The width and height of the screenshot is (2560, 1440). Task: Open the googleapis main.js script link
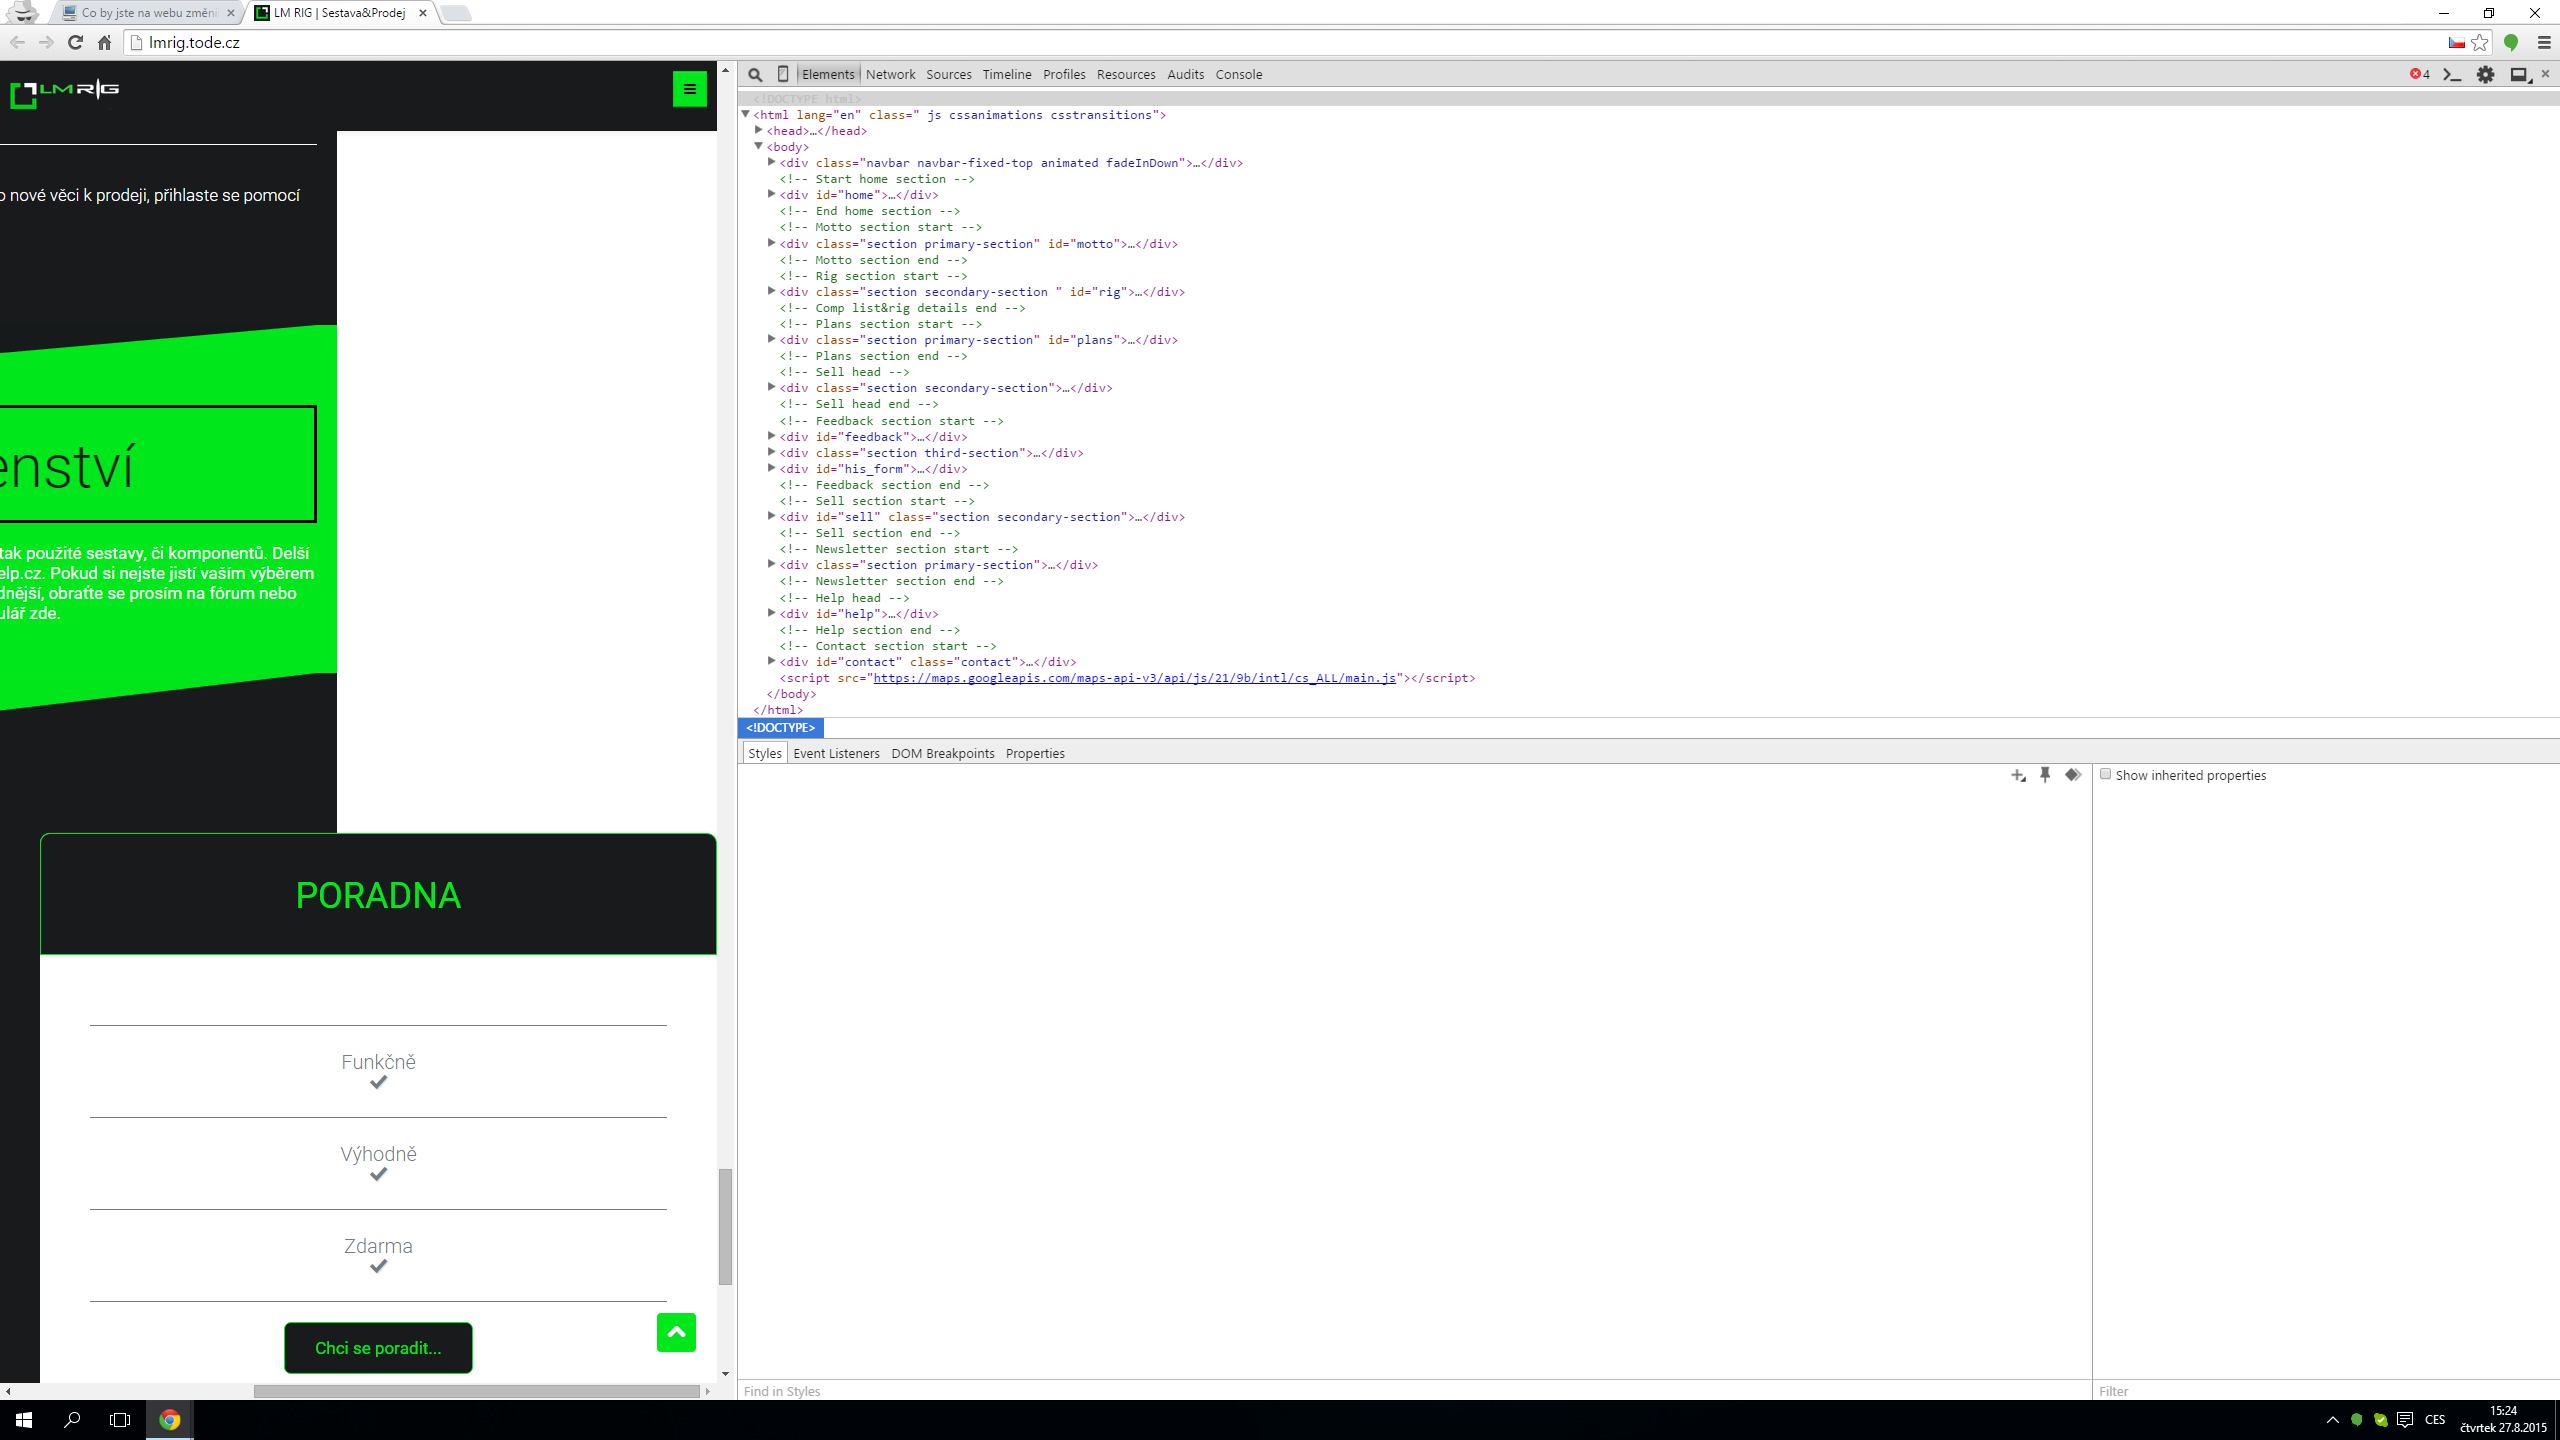(1134, 678)
